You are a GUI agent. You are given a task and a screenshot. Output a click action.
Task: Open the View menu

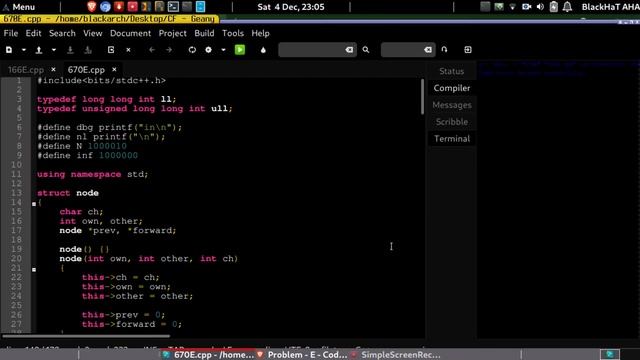coord(93,33)
